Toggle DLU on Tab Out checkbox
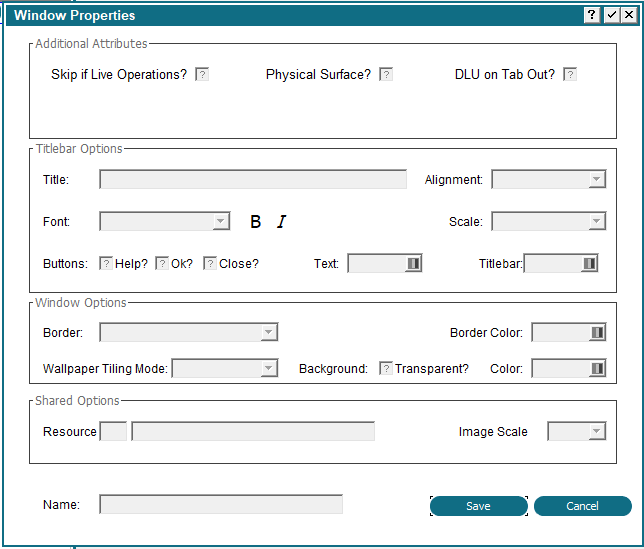Viewport: 644px width, 549px height. (x=570, y=75)
